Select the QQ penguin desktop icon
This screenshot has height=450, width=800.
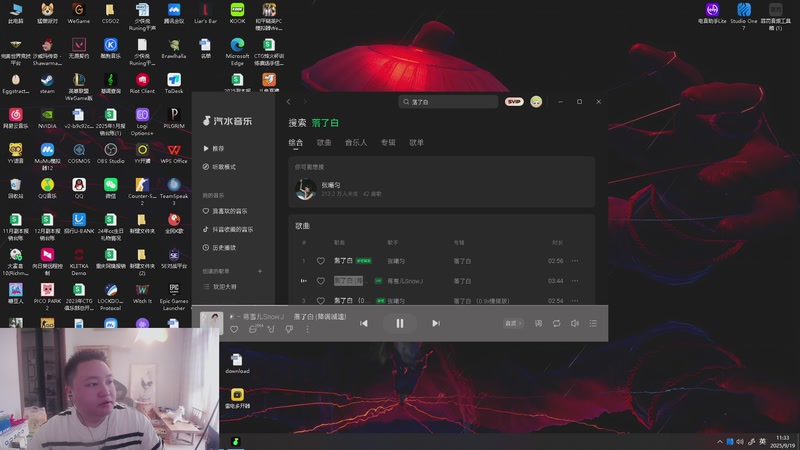click(x=79, y=188)
